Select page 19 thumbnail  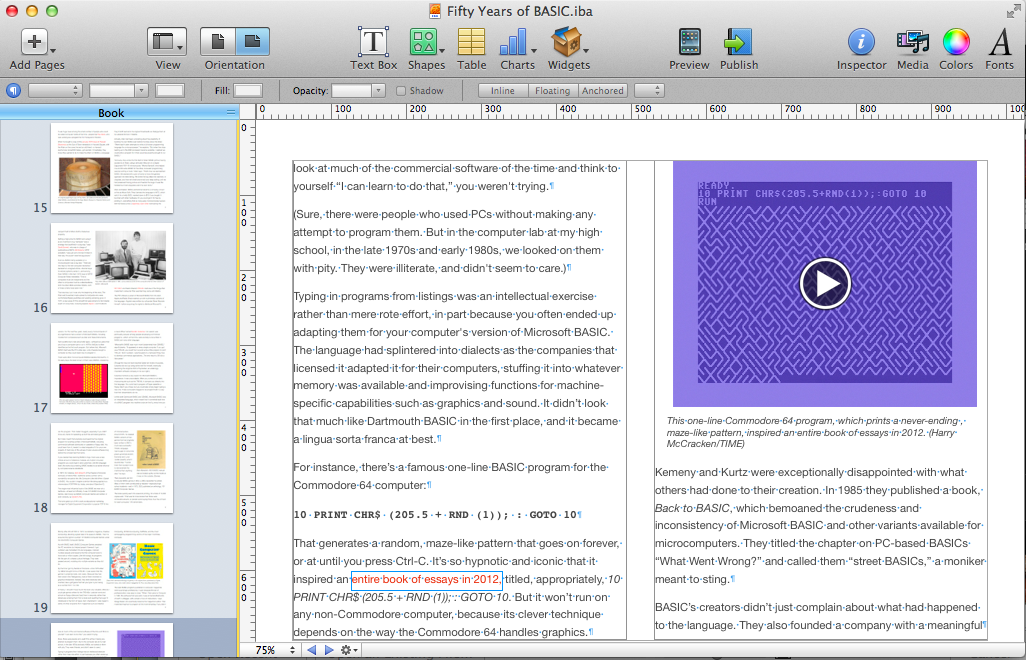(x=112, y=568)
